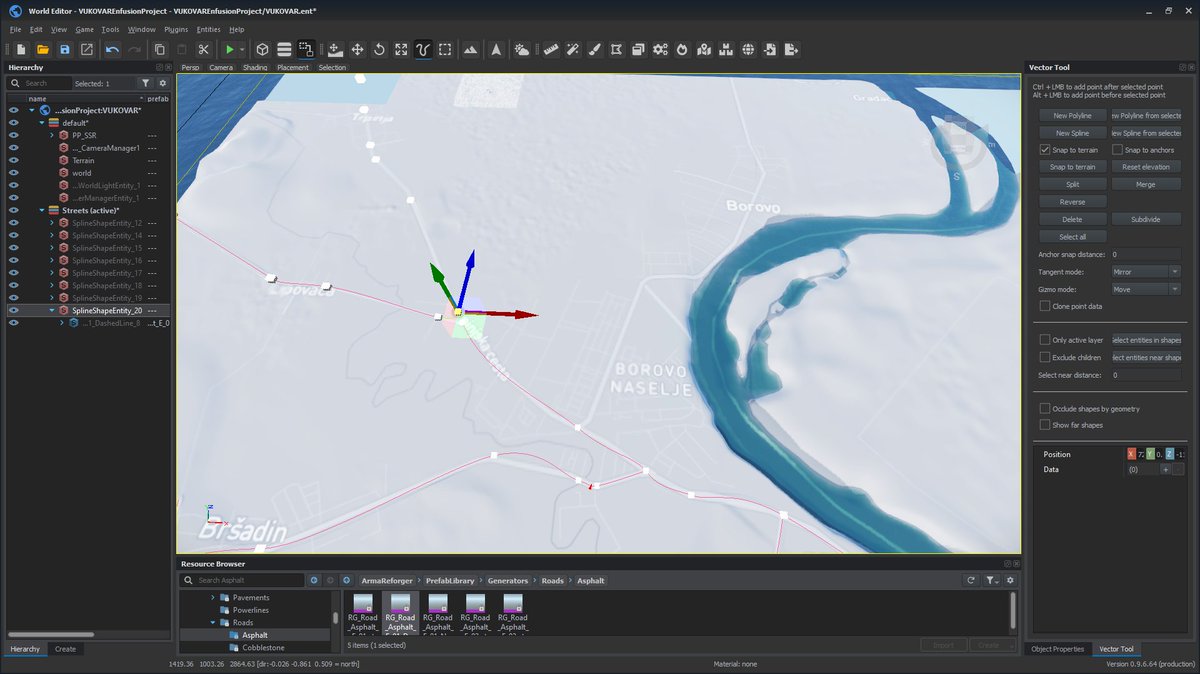Click the Undo arrow in the toolbar
1200x674 pixels.
point(112,49)
